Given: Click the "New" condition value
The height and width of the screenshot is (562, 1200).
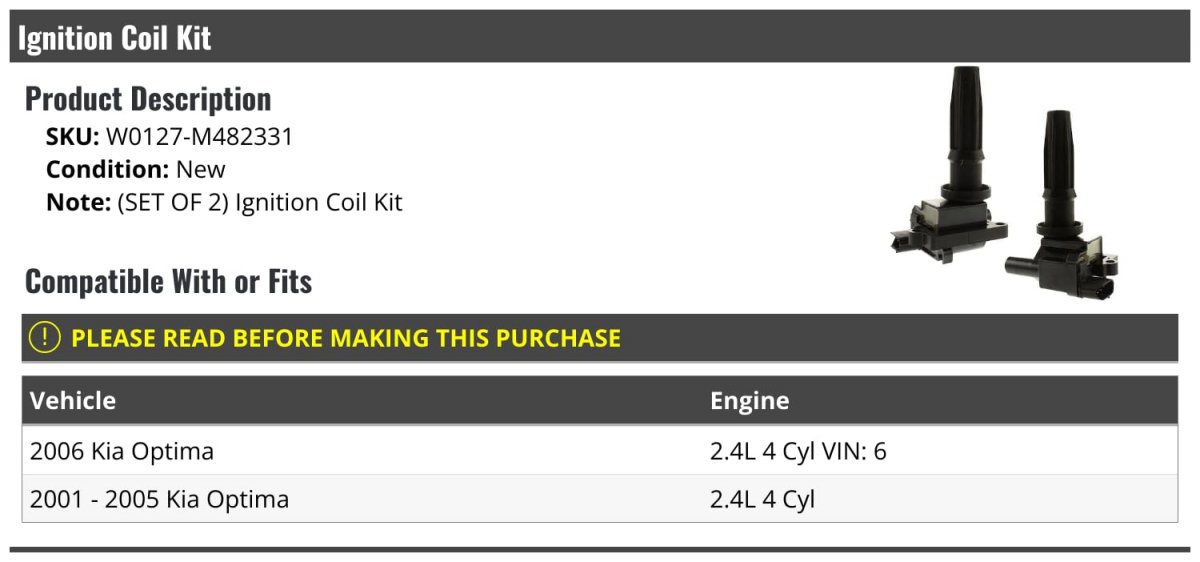Looking at the screenshot, I should click(201, 169).
